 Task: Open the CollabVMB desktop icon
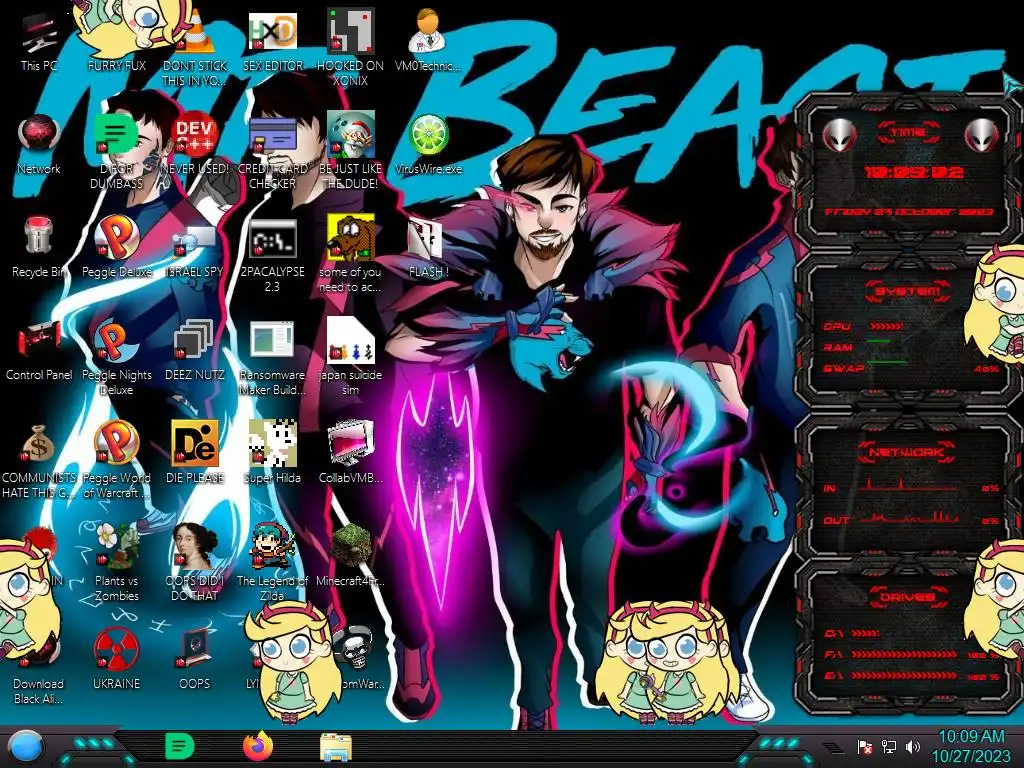[350, 452]
